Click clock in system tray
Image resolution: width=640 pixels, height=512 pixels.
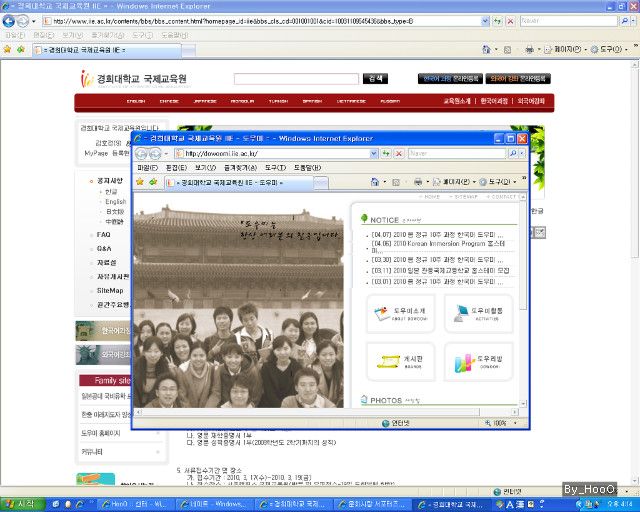(x=620, y=505)
